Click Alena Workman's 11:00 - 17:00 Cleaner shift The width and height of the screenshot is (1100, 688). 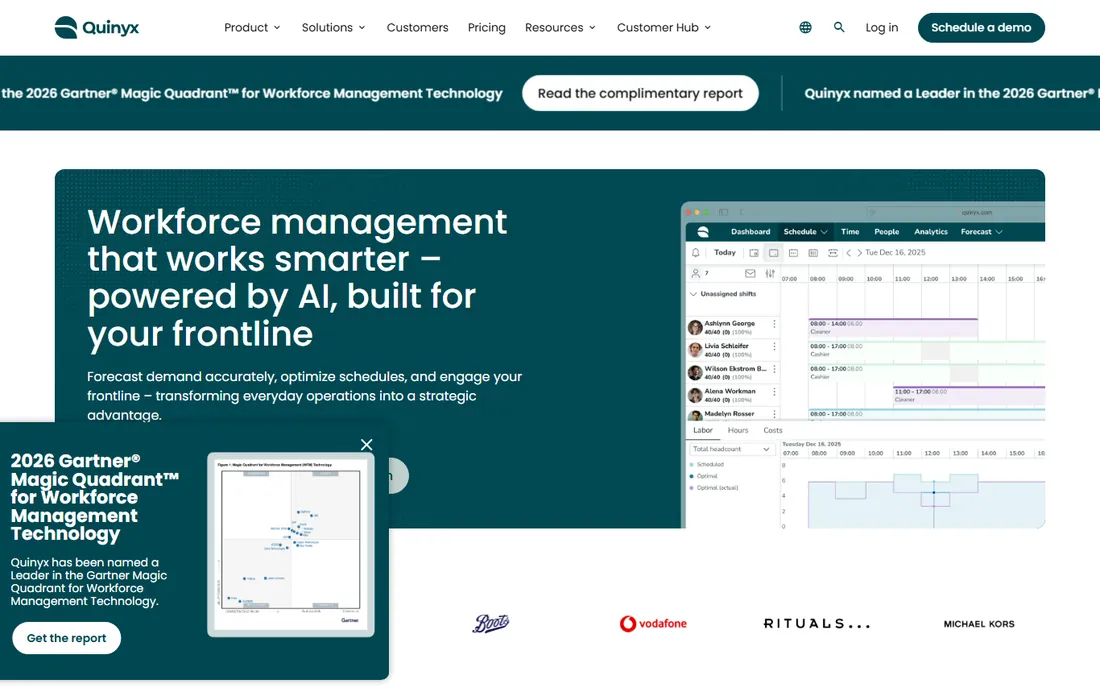pyautogui.click(x=969, y=396)
